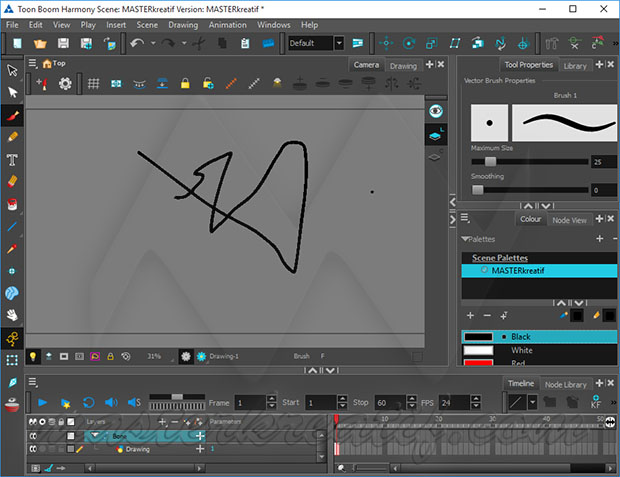The image size is (620, 477).
Task: Click the Open scene folder icon
Action: 40,43
